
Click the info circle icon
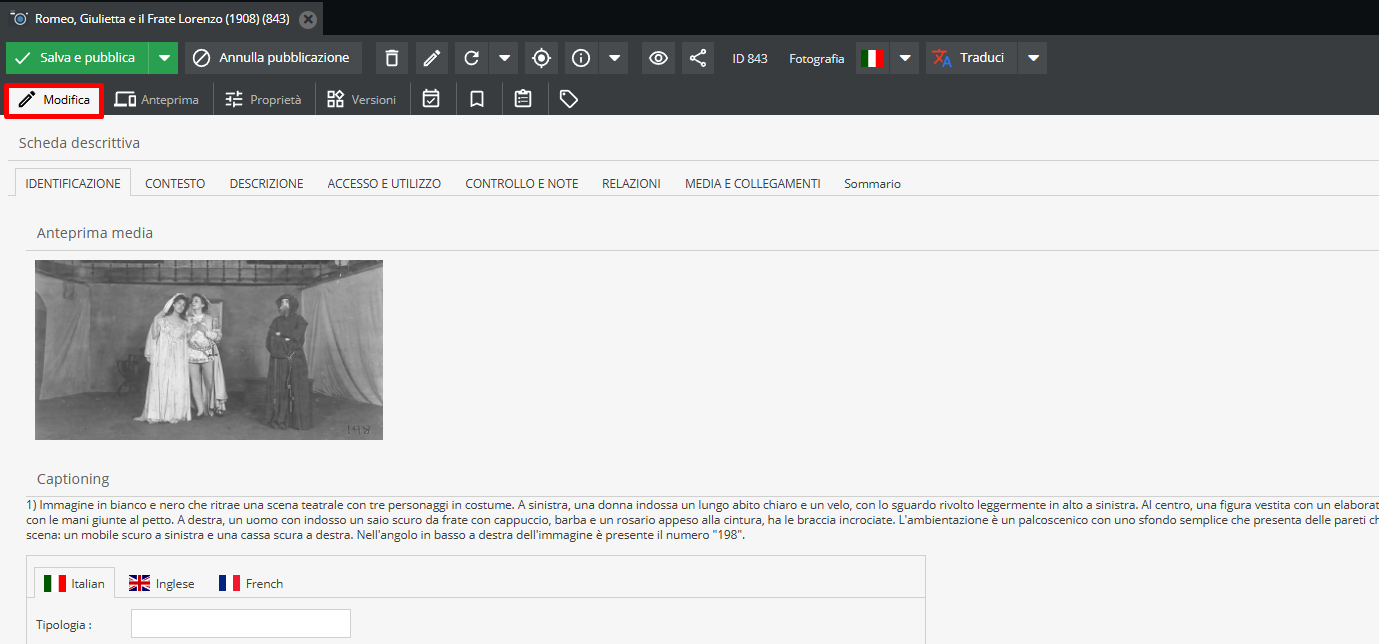tap(581, 58)
